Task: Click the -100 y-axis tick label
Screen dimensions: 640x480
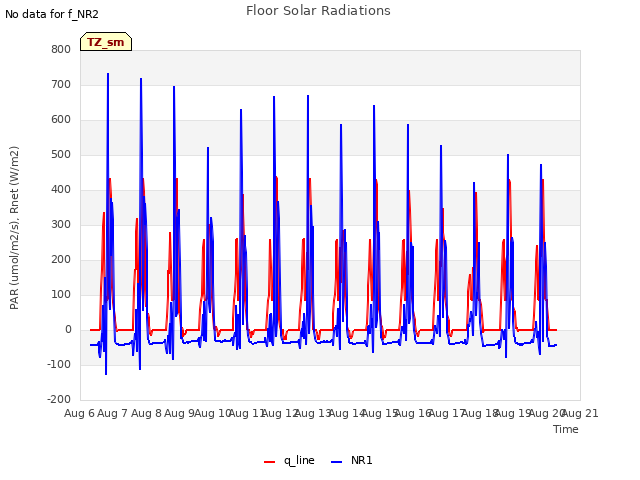Action: pos(59,364)
